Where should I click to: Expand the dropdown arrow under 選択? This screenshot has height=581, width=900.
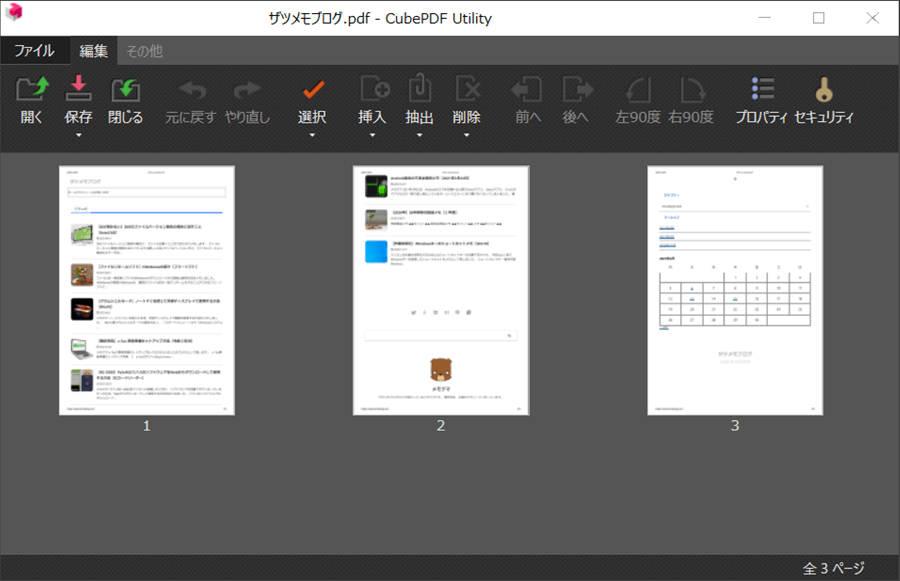[313, 135]
